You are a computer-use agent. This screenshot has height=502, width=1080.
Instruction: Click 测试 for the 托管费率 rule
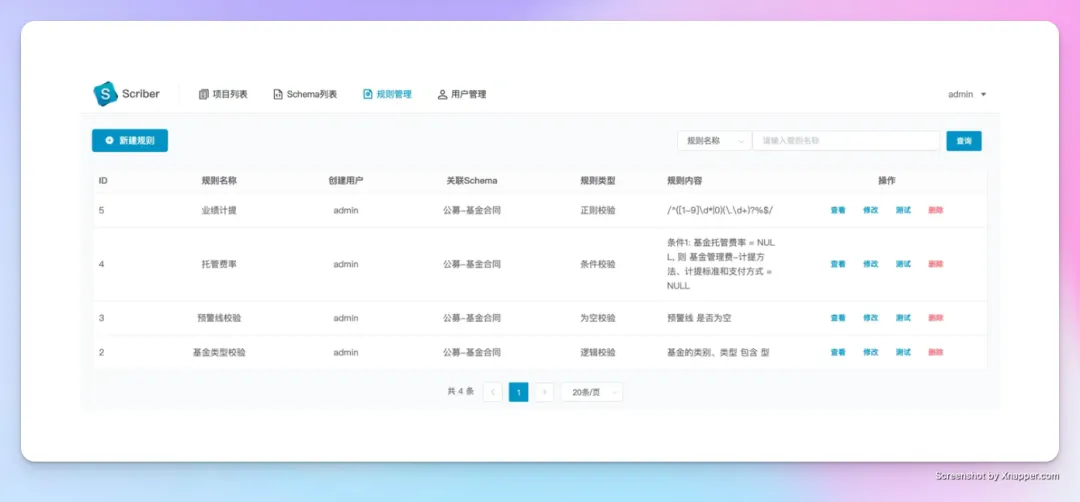[903, 264]
